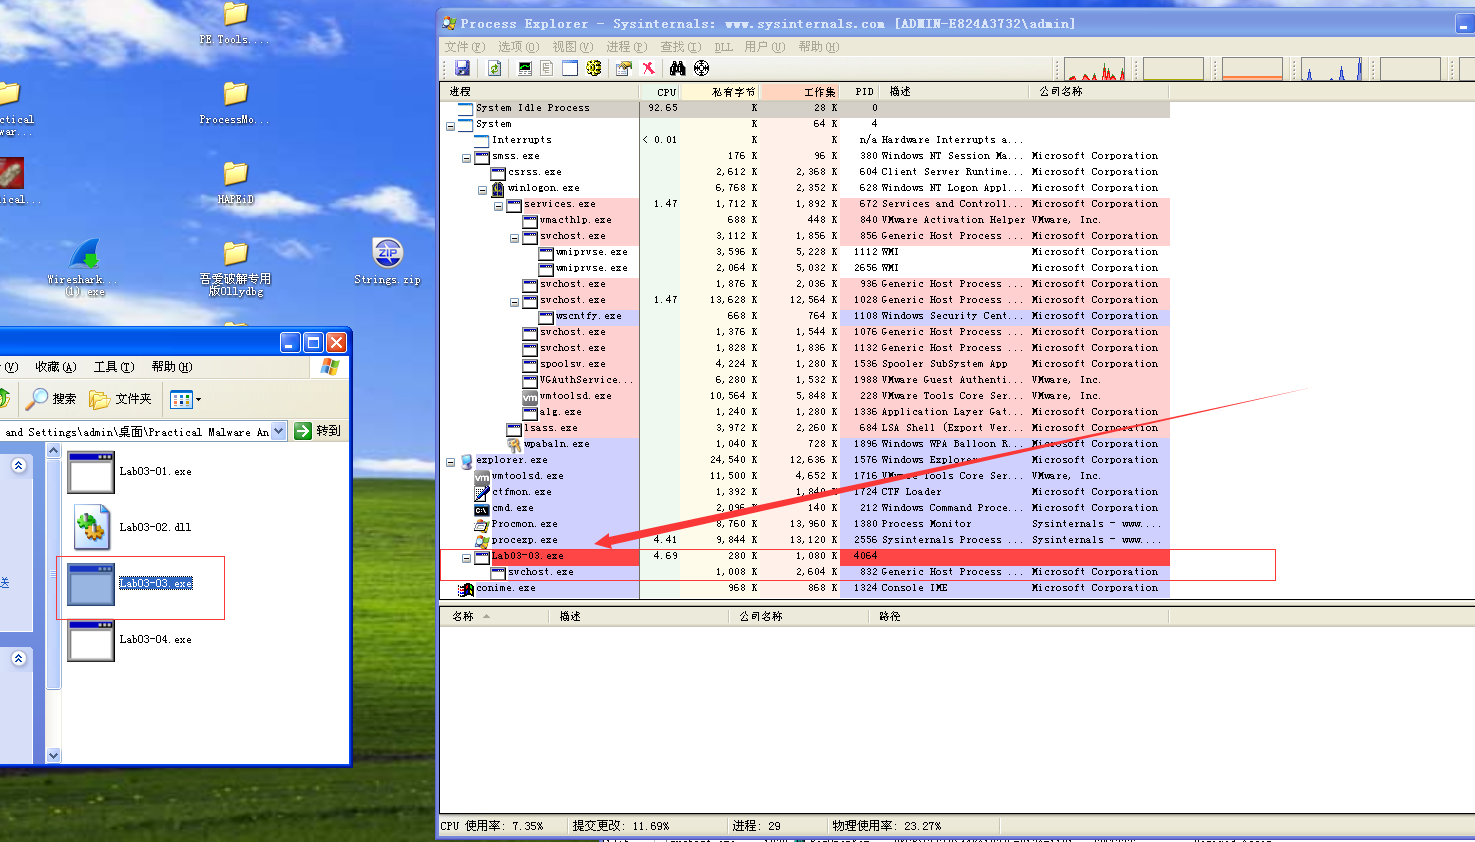This screenshot has height=842, width=1475.
Task: Open the 选项(O) menu
Action: click(518, 47)
